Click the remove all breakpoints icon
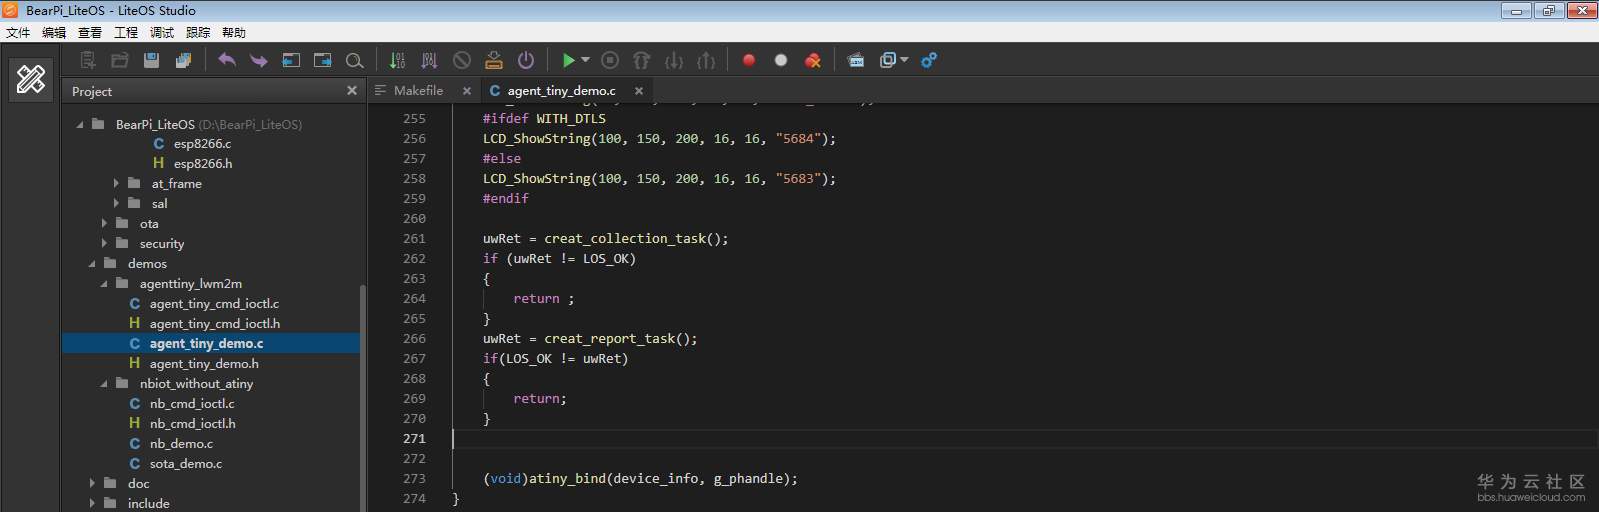 point(813,60)
